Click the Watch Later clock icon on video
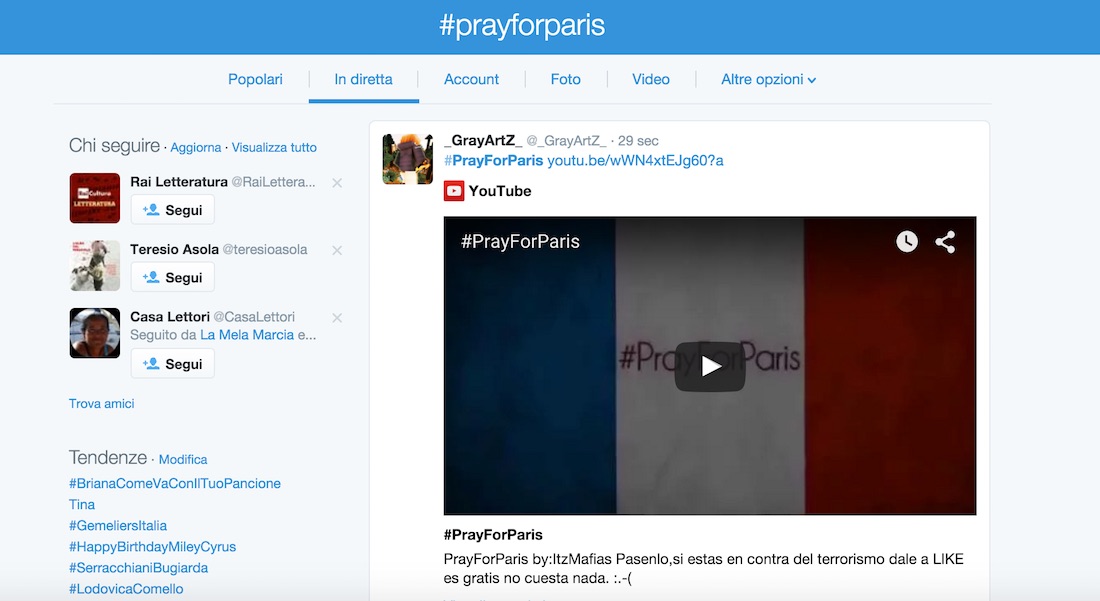The height and width of the screenshot is (601, 1100). click(906, 241)
